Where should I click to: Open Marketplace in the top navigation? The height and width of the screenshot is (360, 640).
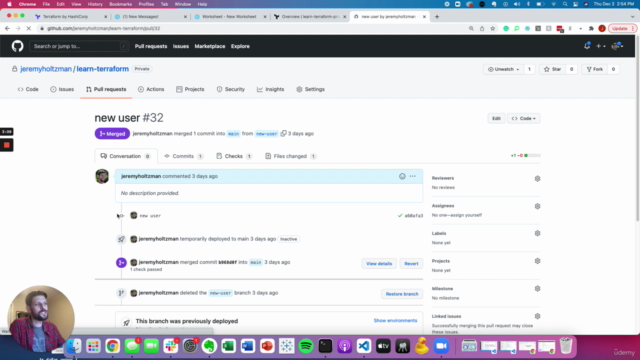[210, 46]
